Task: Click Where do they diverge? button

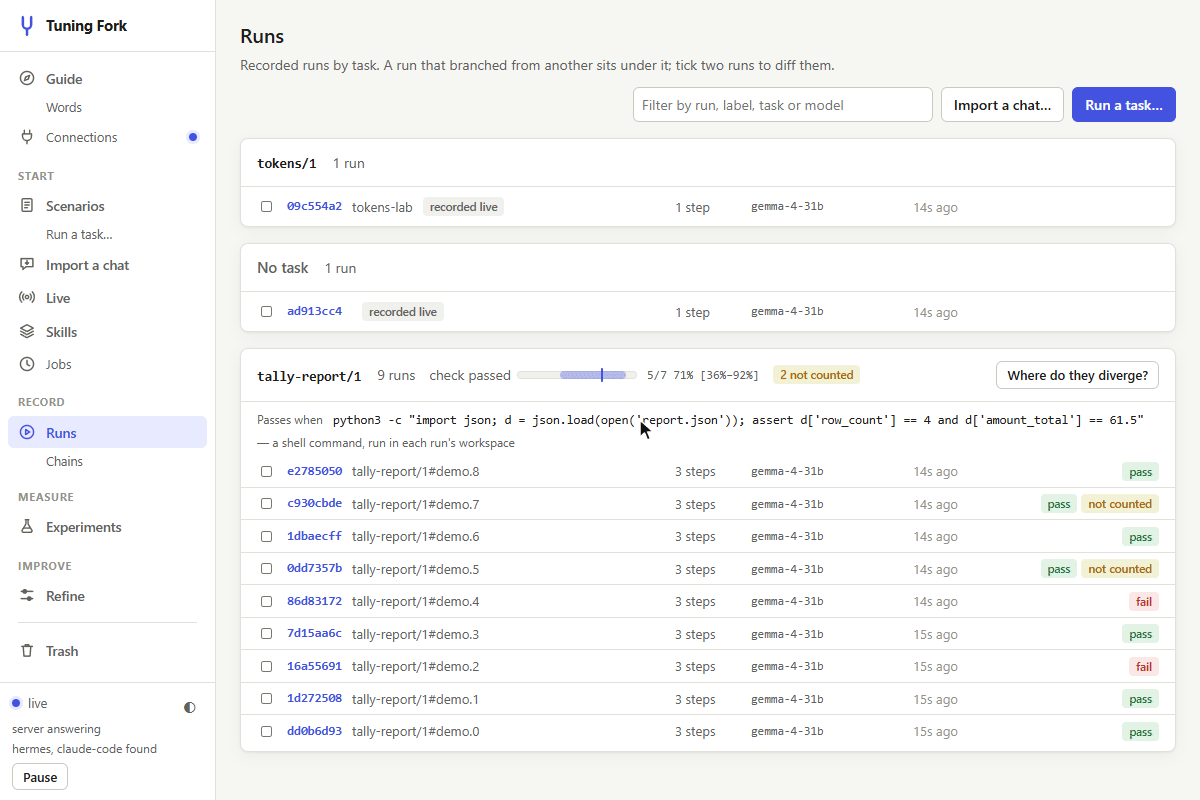Action: coord(1078,375)
